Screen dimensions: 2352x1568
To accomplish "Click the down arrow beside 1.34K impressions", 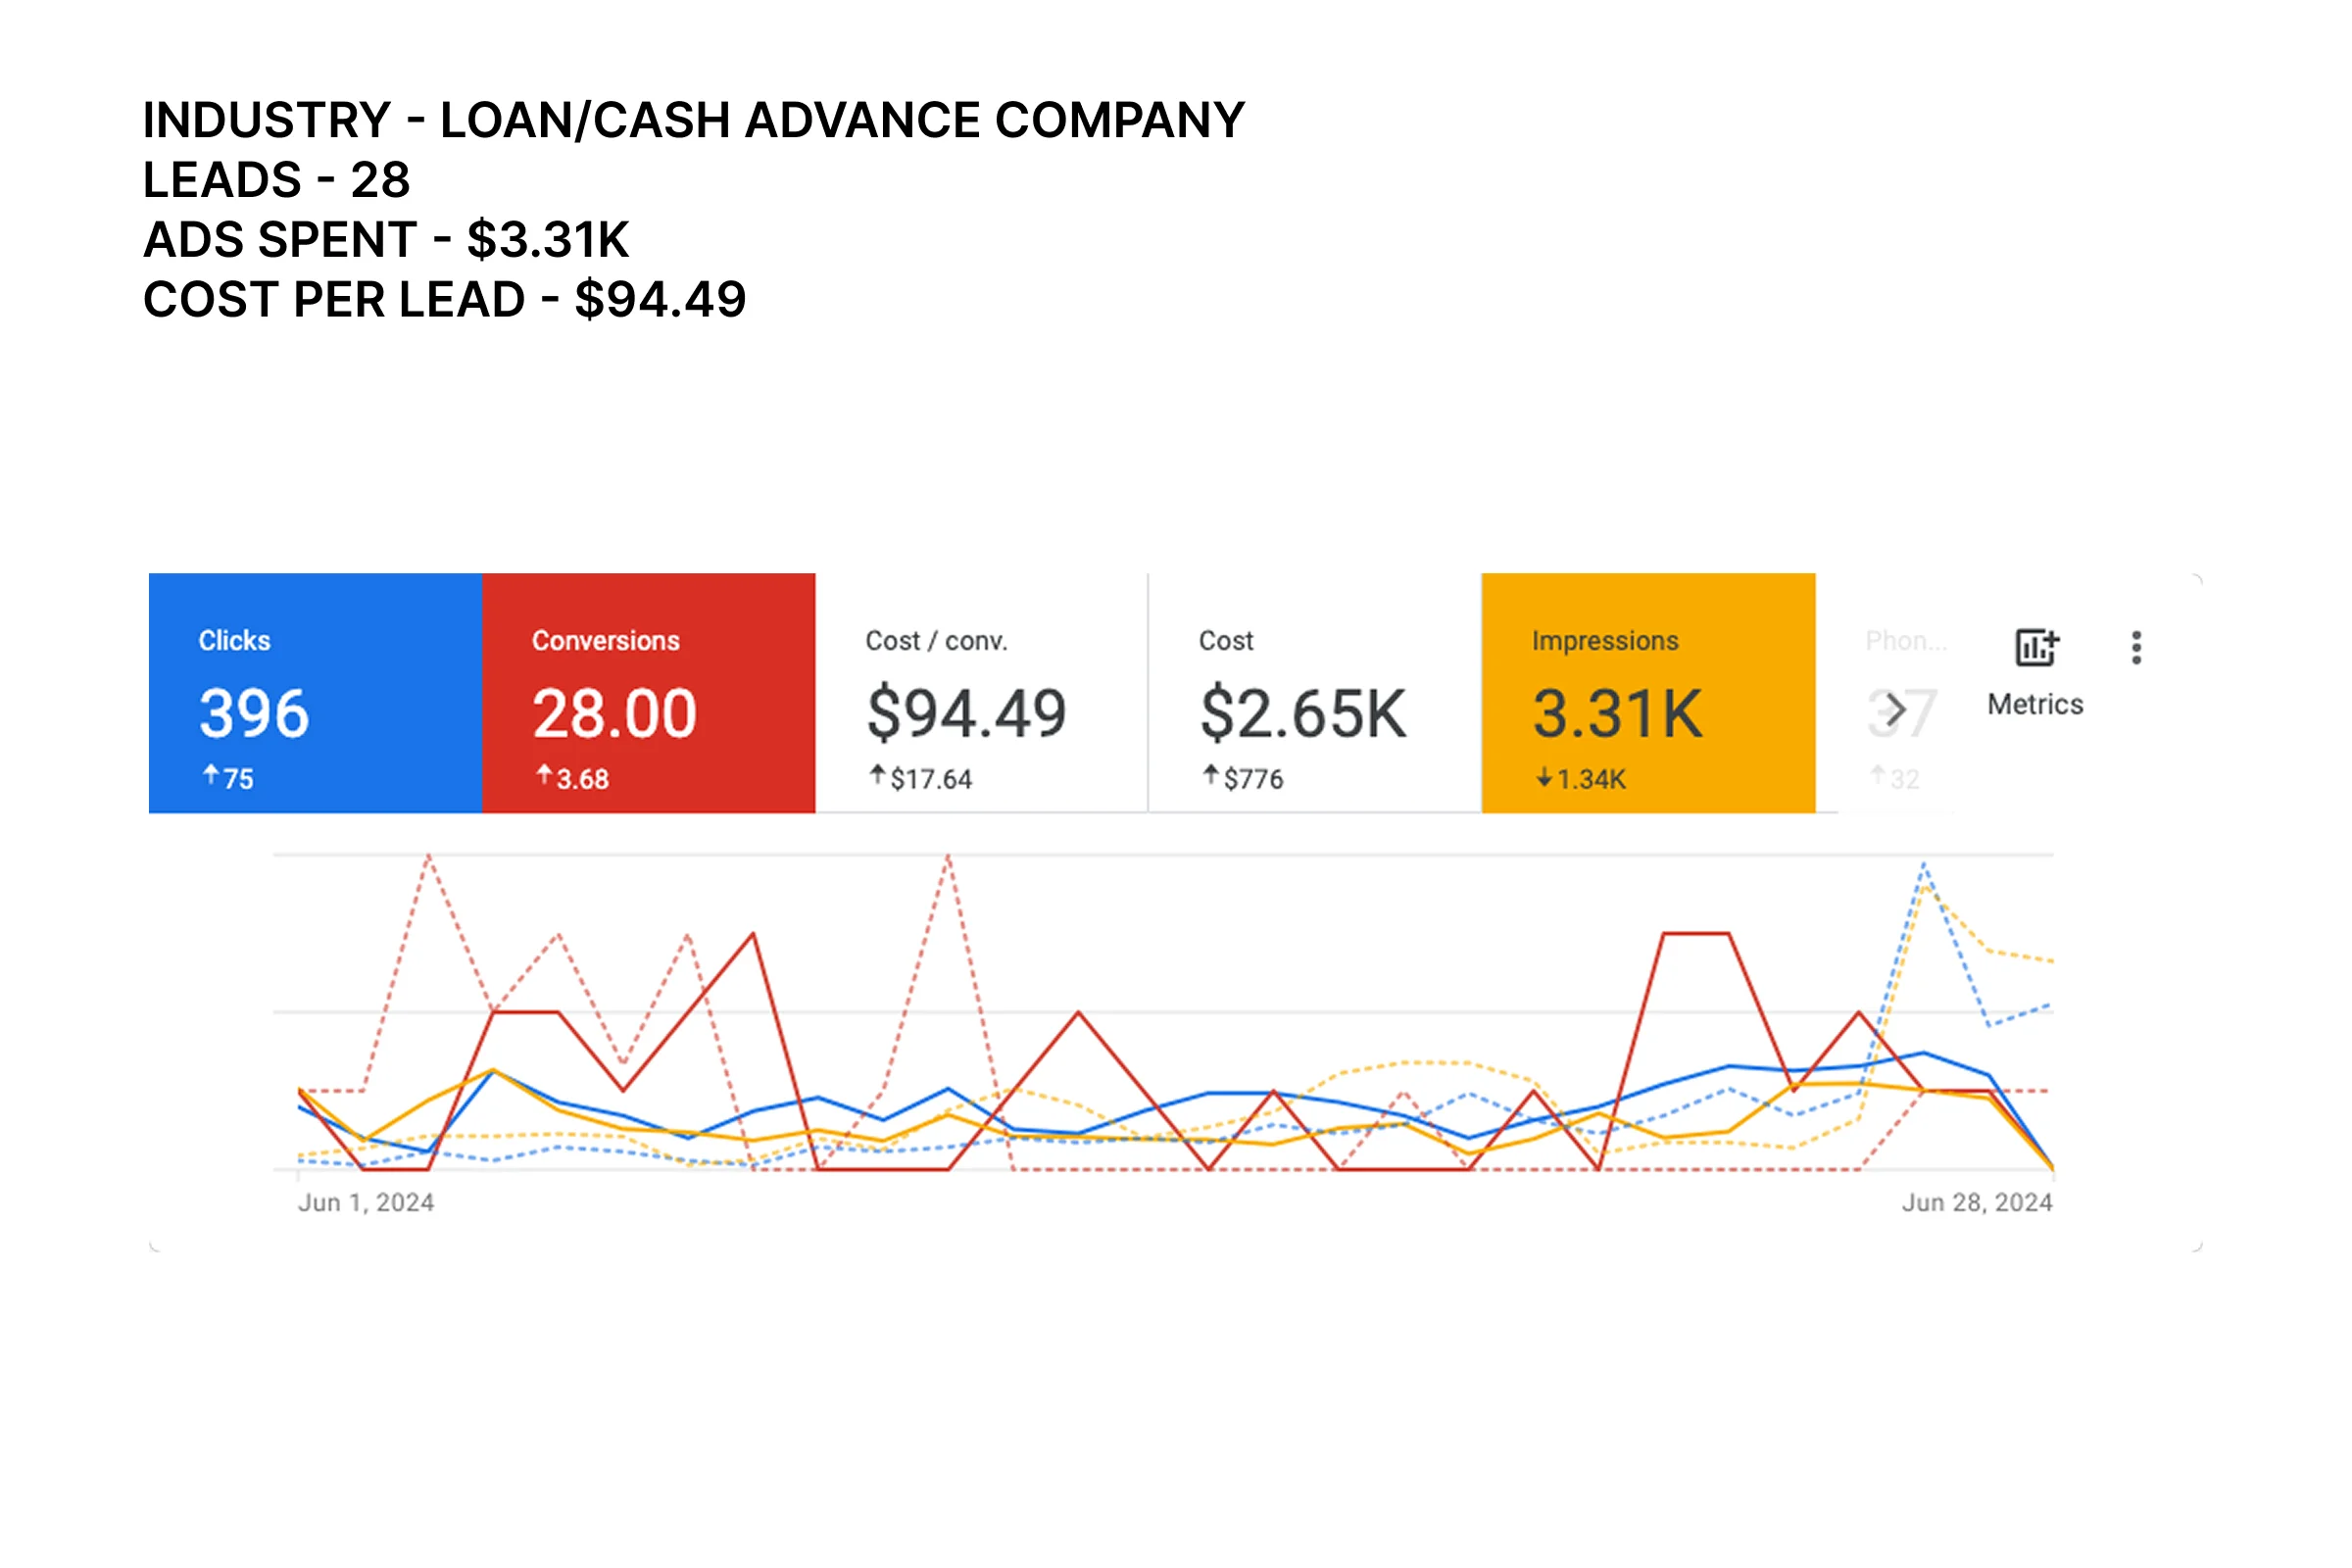I will [1544, 777].
